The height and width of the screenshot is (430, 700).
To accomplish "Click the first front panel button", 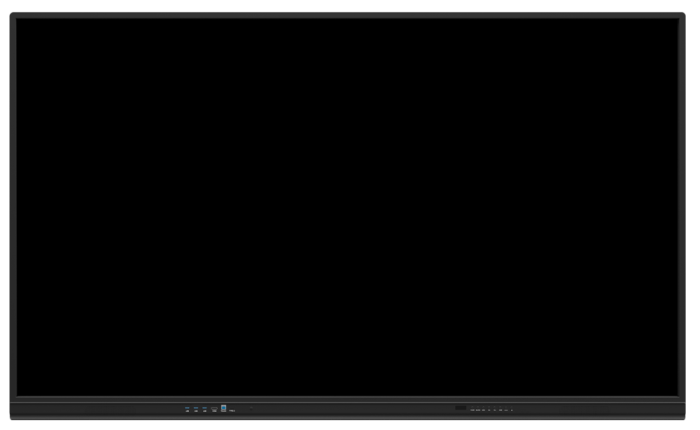I will (x=472, y=409).
